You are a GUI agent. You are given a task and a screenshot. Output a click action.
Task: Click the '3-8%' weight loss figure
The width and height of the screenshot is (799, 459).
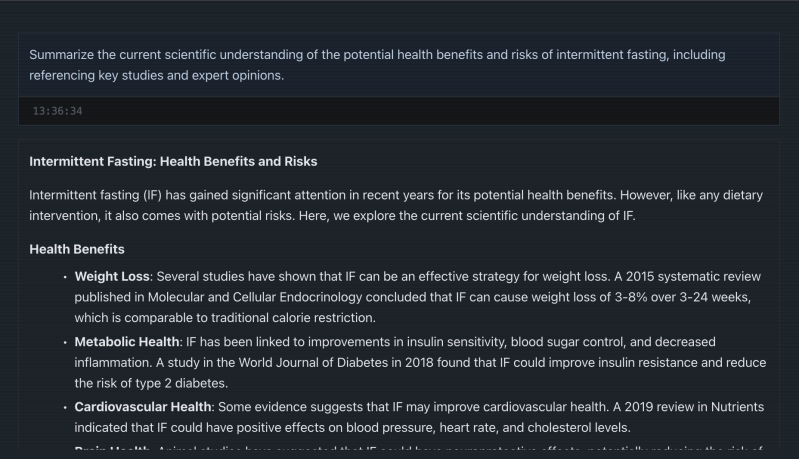[x=631, y=297]
